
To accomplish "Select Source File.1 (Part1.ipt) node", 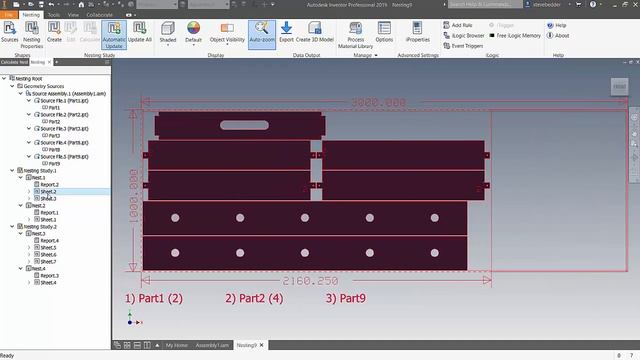I will click(x=64, y=100).
